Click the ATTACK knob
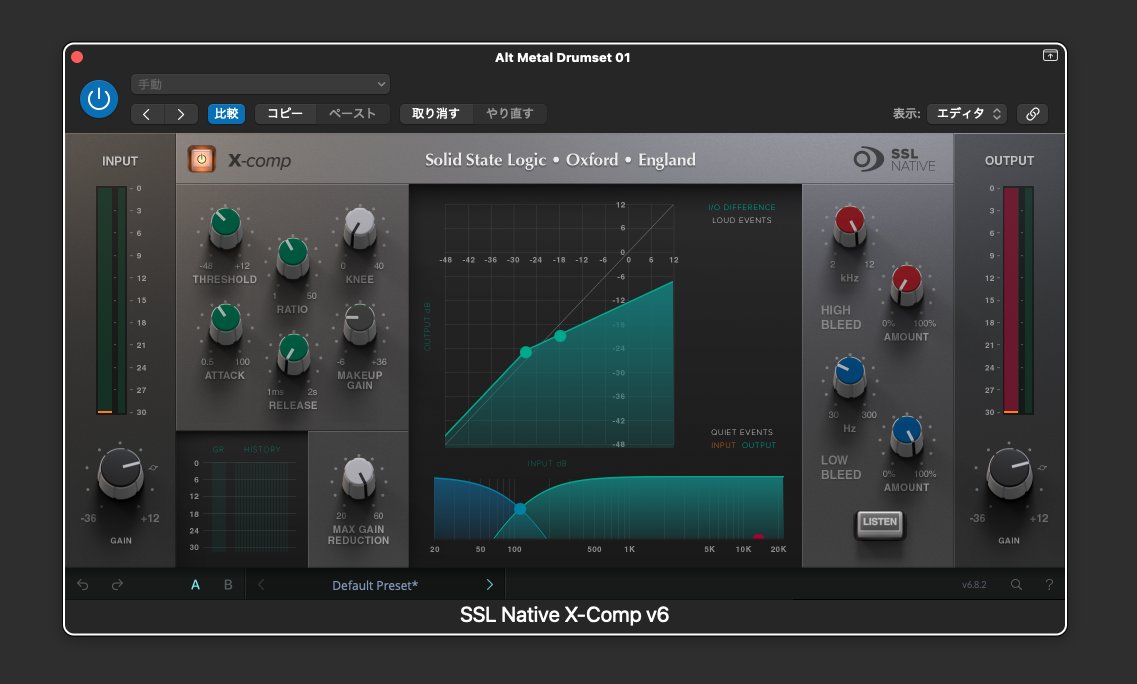This screenshot has height=684, width=1137. click(x=226, y=323)
